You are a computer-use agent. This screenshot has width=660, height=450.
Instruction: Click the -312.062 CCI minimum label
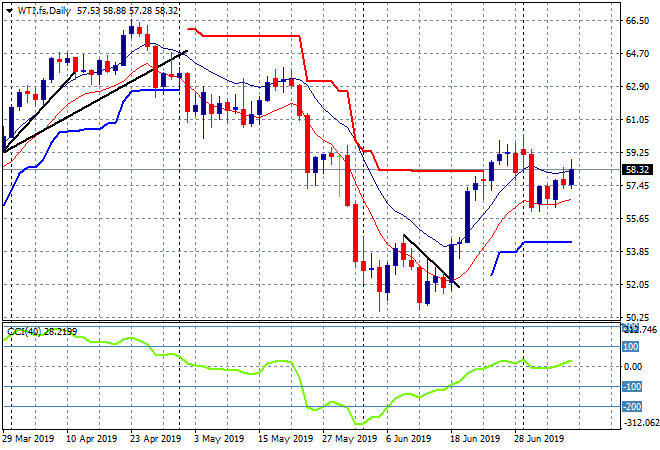[640, 422]
